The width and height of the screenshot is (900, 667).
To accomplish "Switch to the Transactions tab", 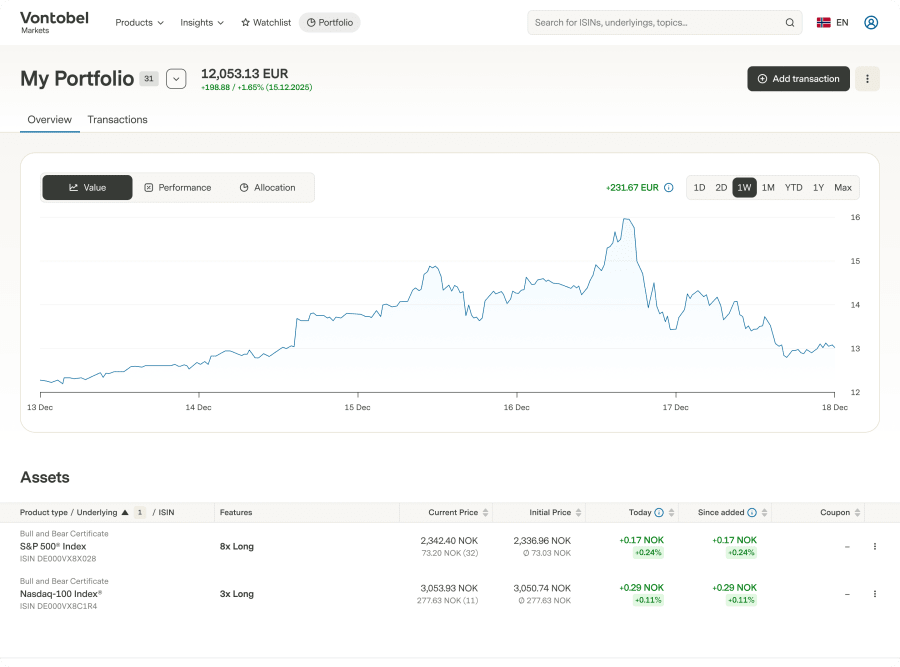I will point(117,119).
